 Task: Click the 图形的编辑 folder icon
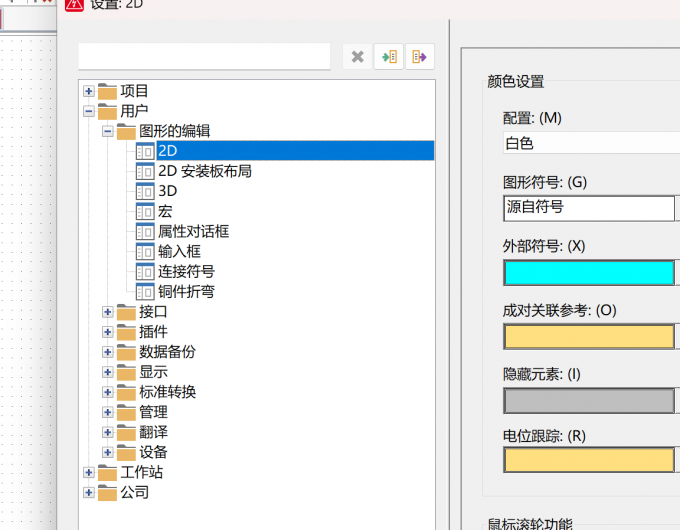tap(126, 131)
